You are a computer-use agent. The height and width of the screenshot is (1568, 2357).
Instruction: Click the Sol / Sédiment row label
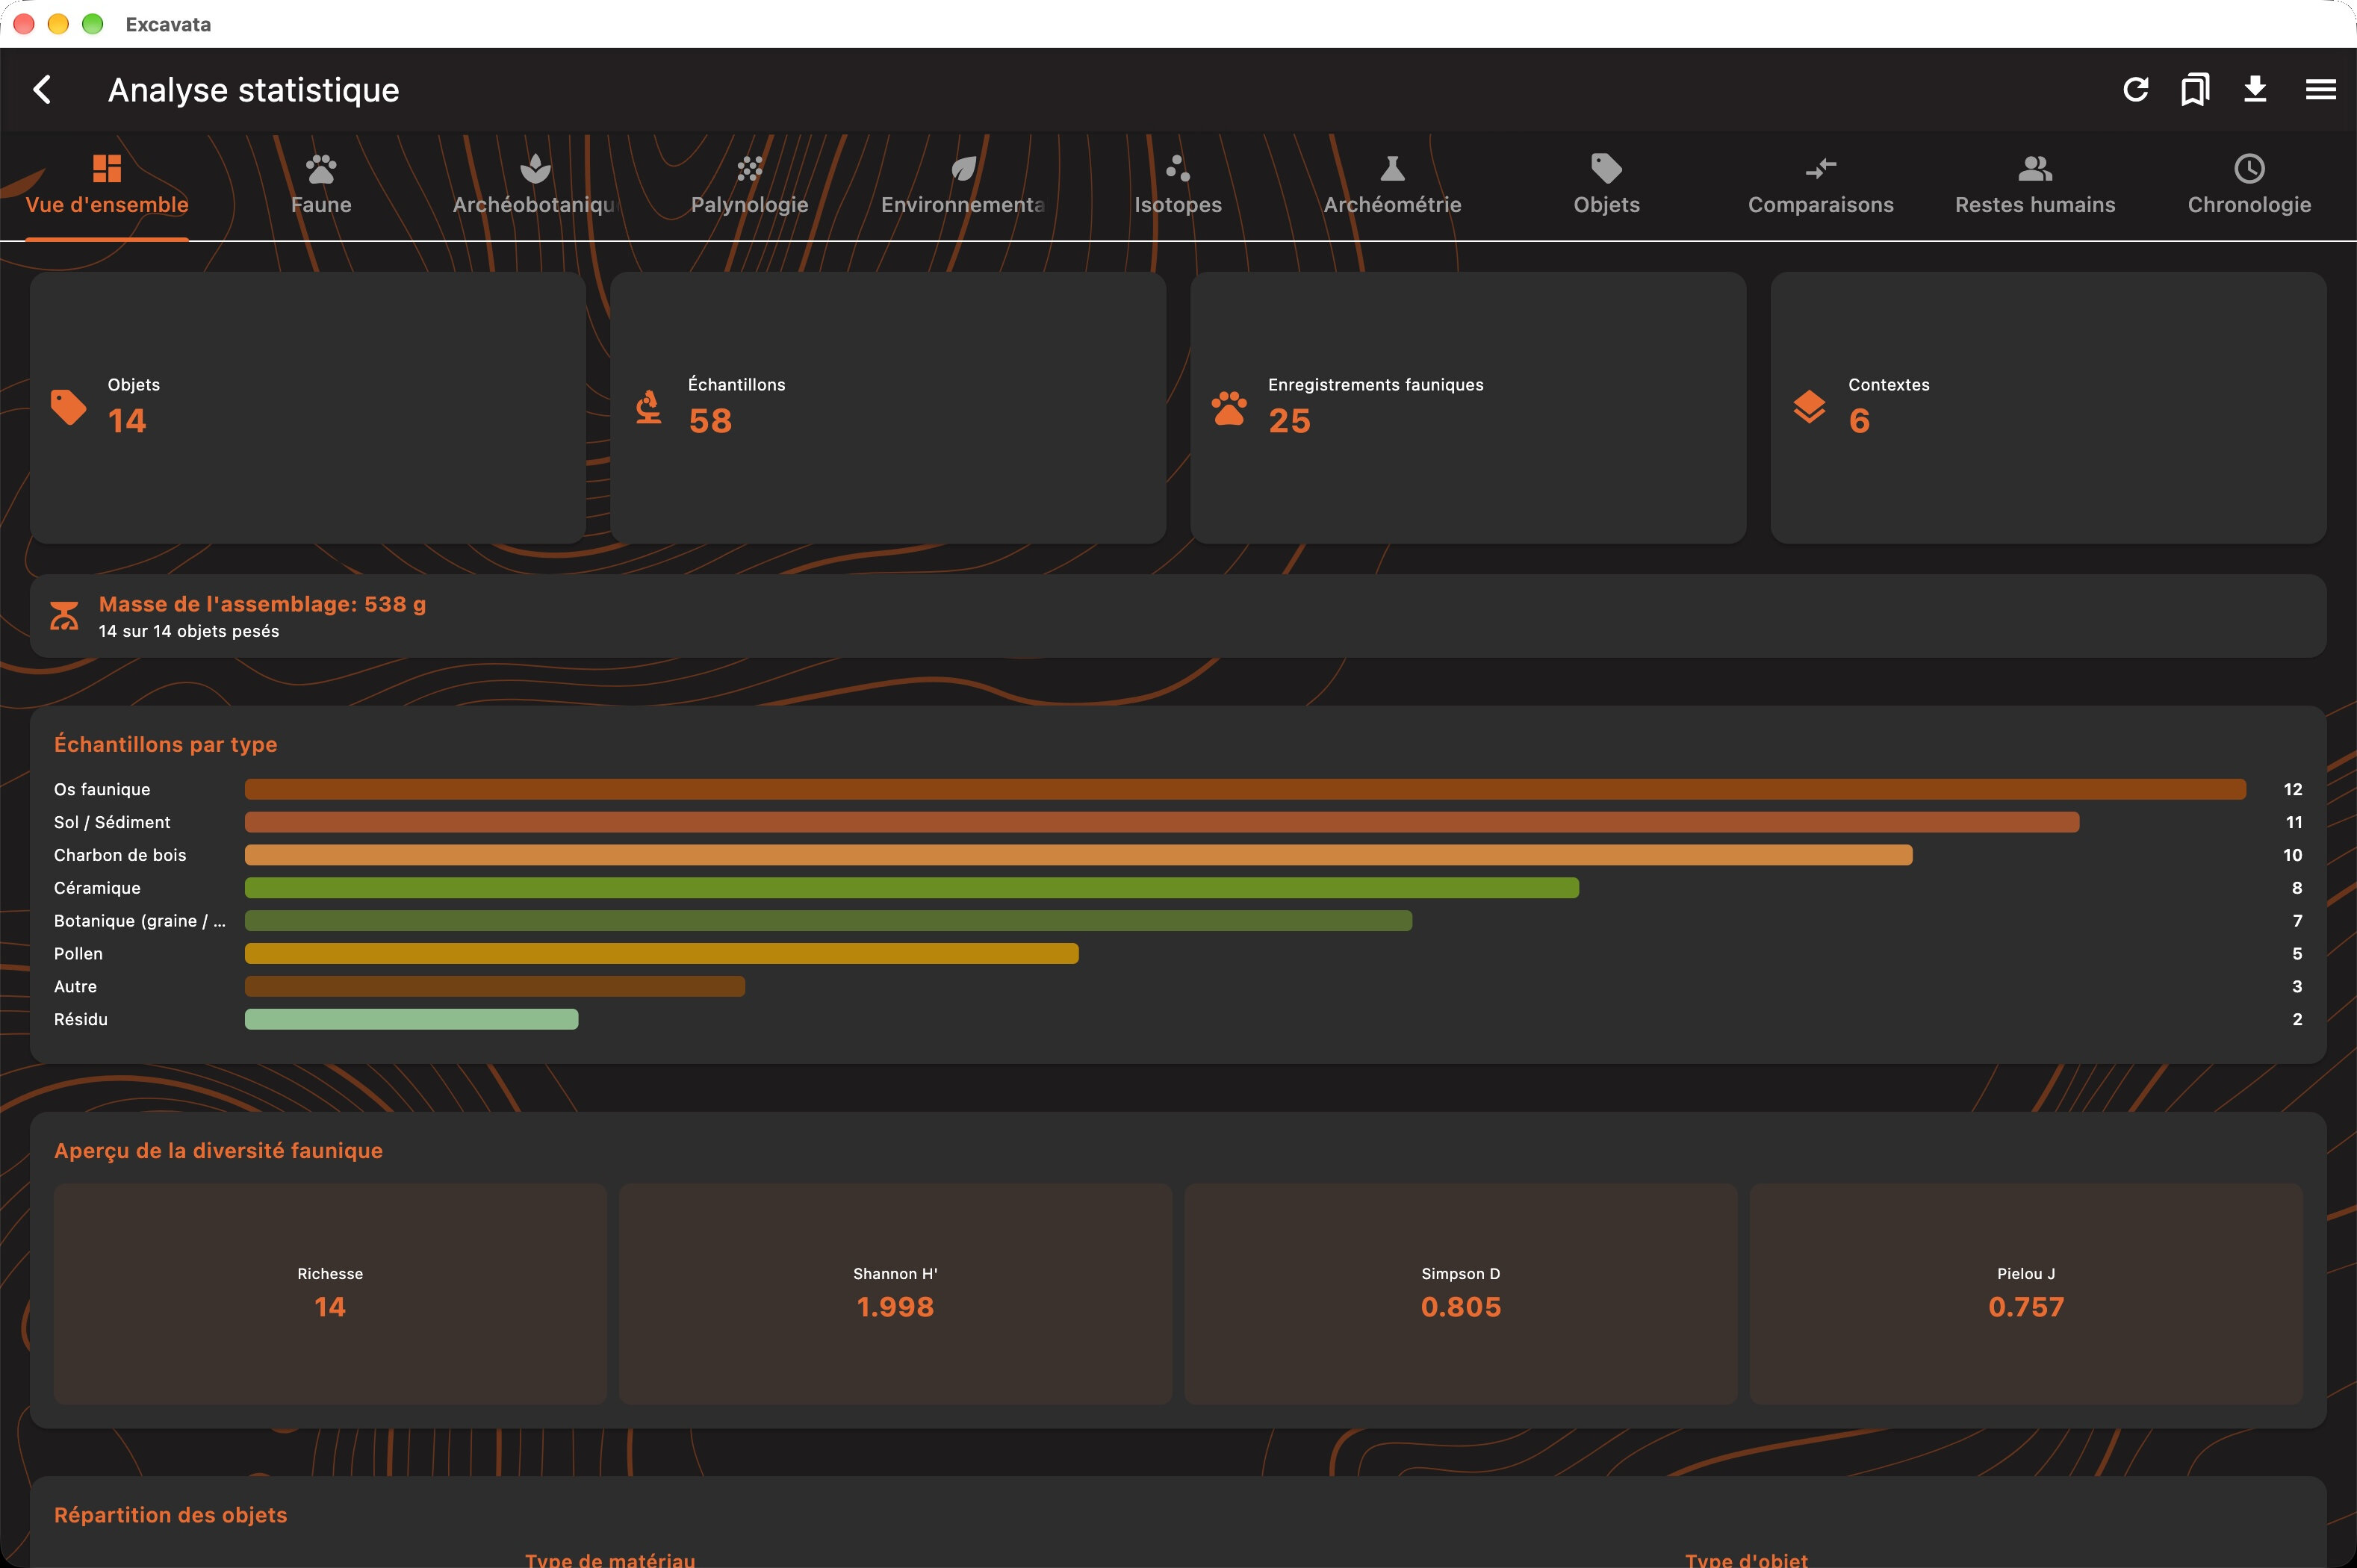(x=112, y=822)
